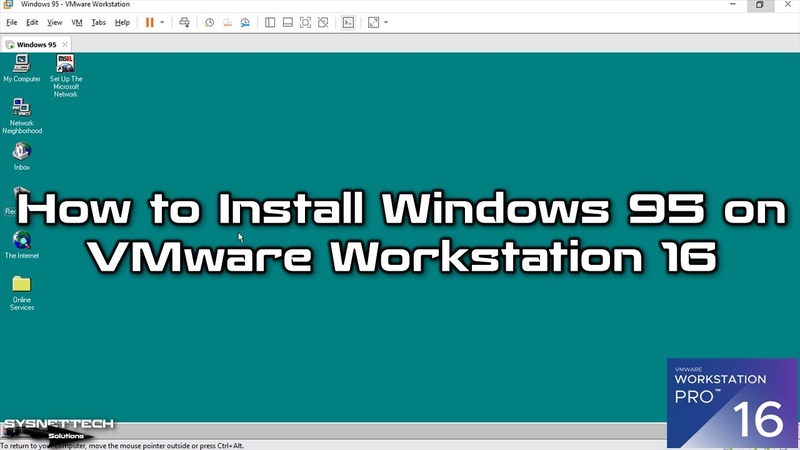This screenshot has height=450, width=800.
Task: Open the power options dropdown arrow
Action: [x=162, y=22]
